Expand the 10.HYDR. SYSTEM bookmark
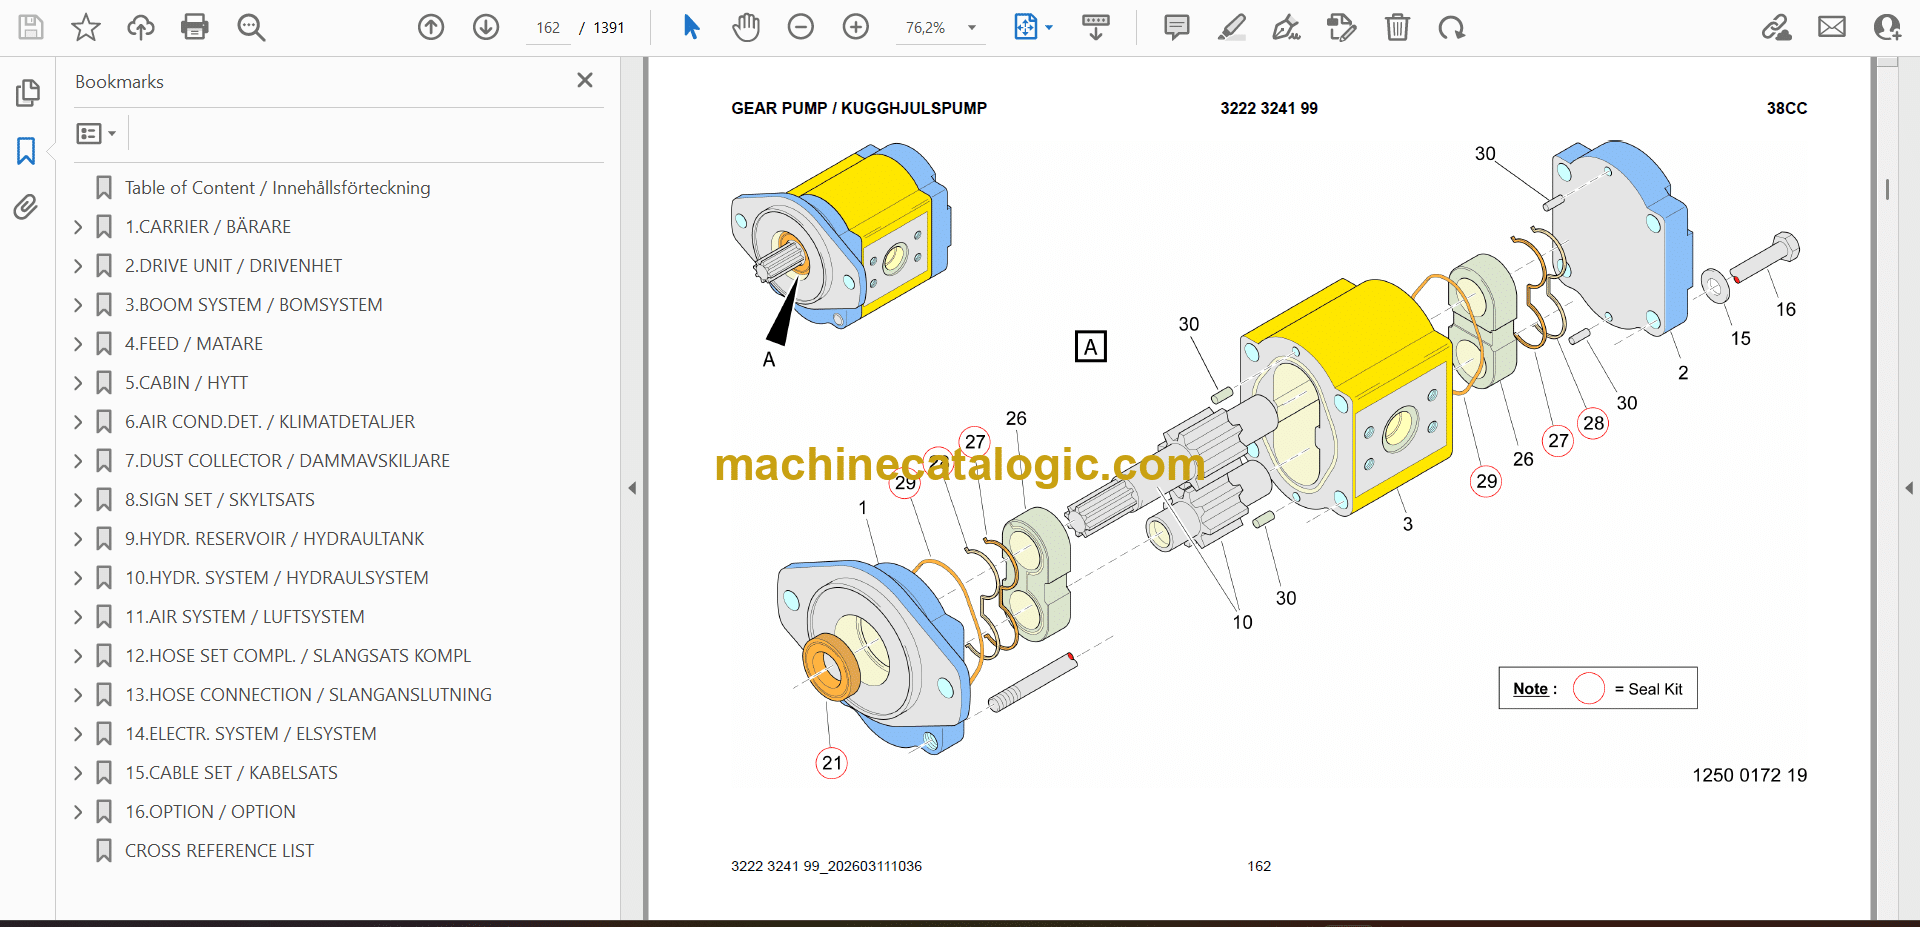 click(78, 578)
